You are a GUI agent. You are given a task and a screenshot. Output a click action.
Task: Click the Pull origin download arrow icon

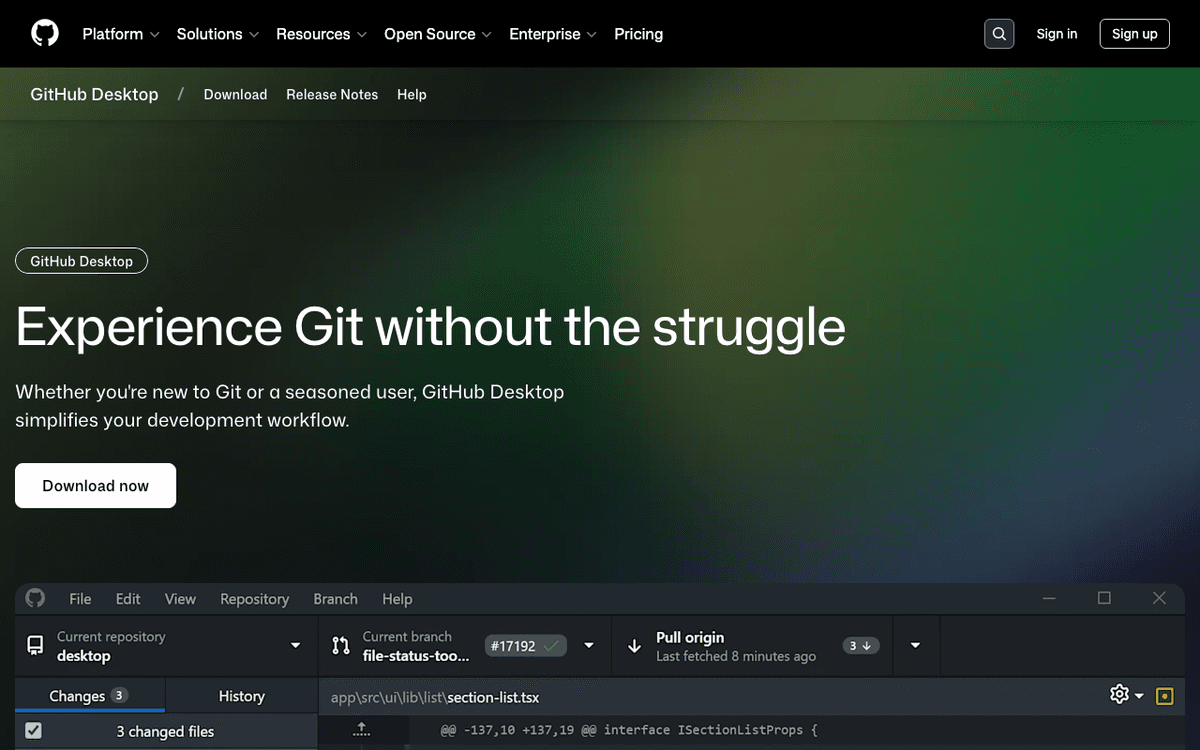pyautogui.click(x=635, y=645)
